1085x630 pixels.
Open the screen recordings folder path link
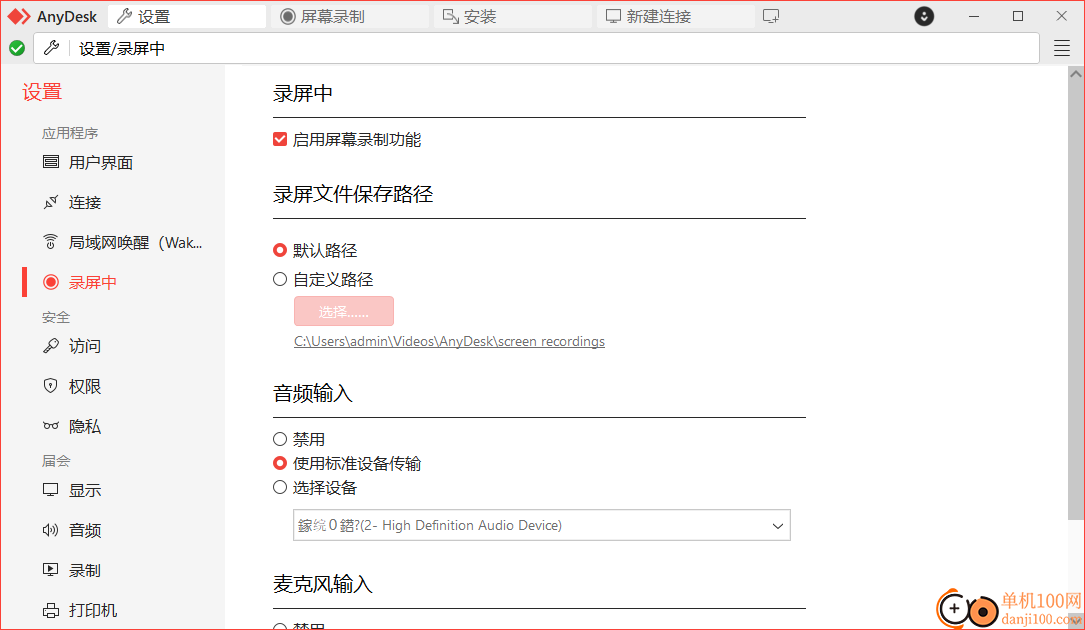point(449,341)
